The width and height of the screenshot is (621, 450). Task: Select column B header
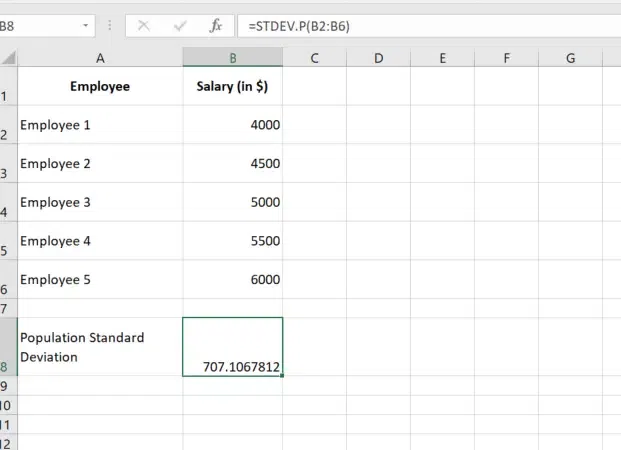coord(233,58)
